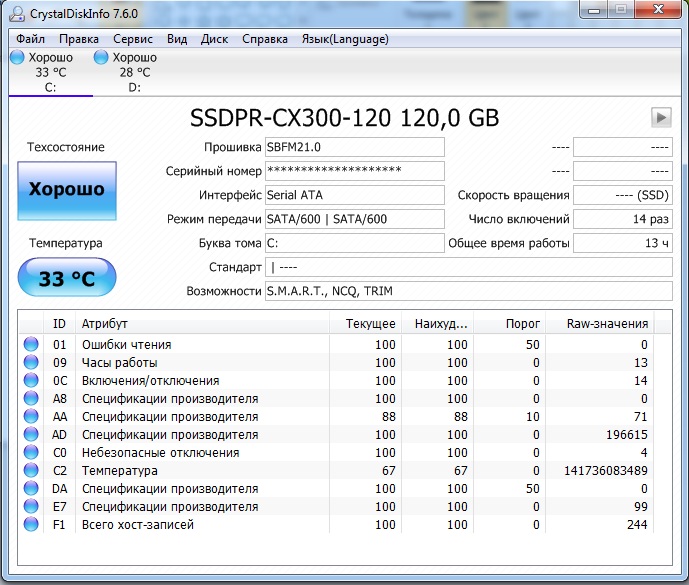Click the big Хорошо health status button
The image size is (689, 585).
click(67, 191)
